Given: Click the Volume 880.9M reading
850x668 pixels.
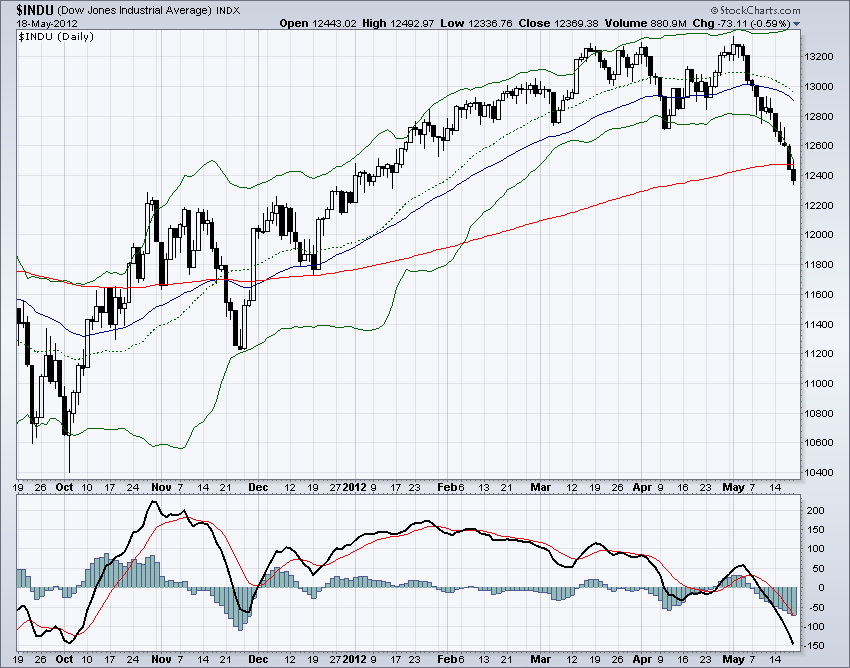Looking at the screenshot, I should (646, 23).
